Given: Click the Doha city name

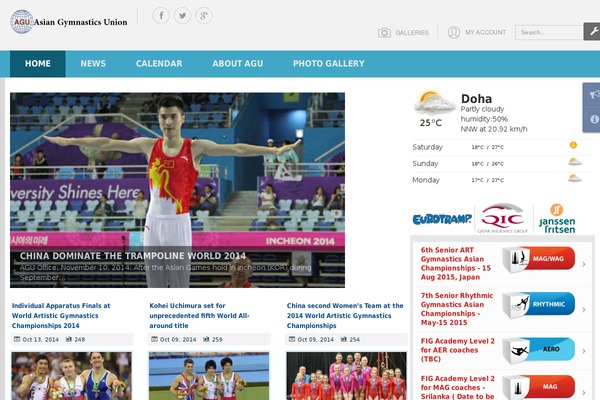Looking at the screenshot, I should [476, 99].
